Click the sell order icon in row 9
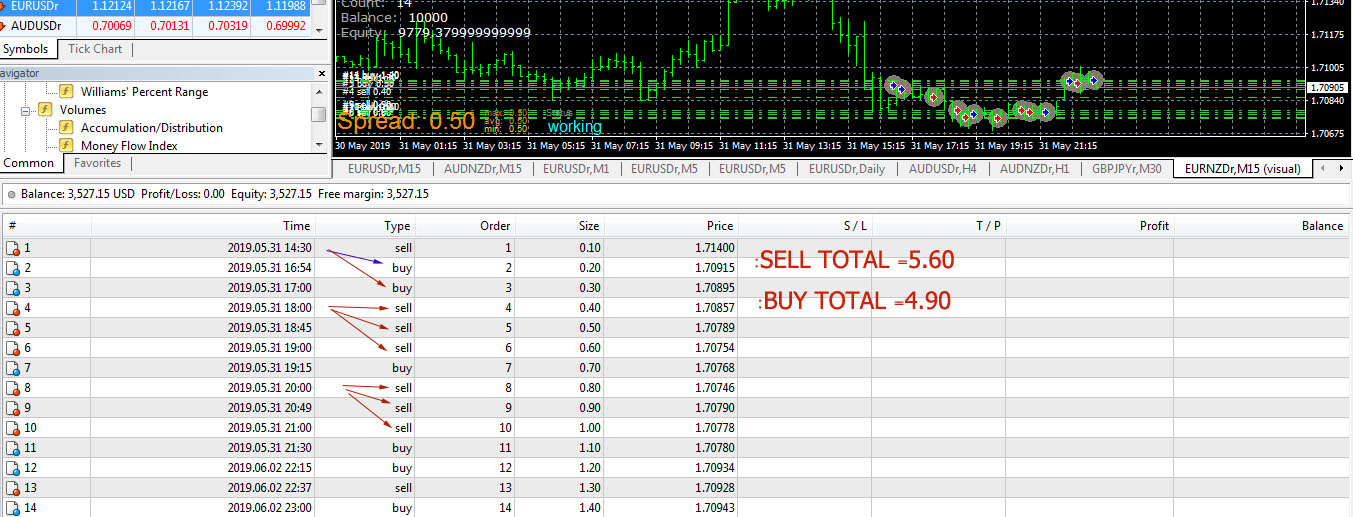The image size is (1353, 517). pos(13,407)
